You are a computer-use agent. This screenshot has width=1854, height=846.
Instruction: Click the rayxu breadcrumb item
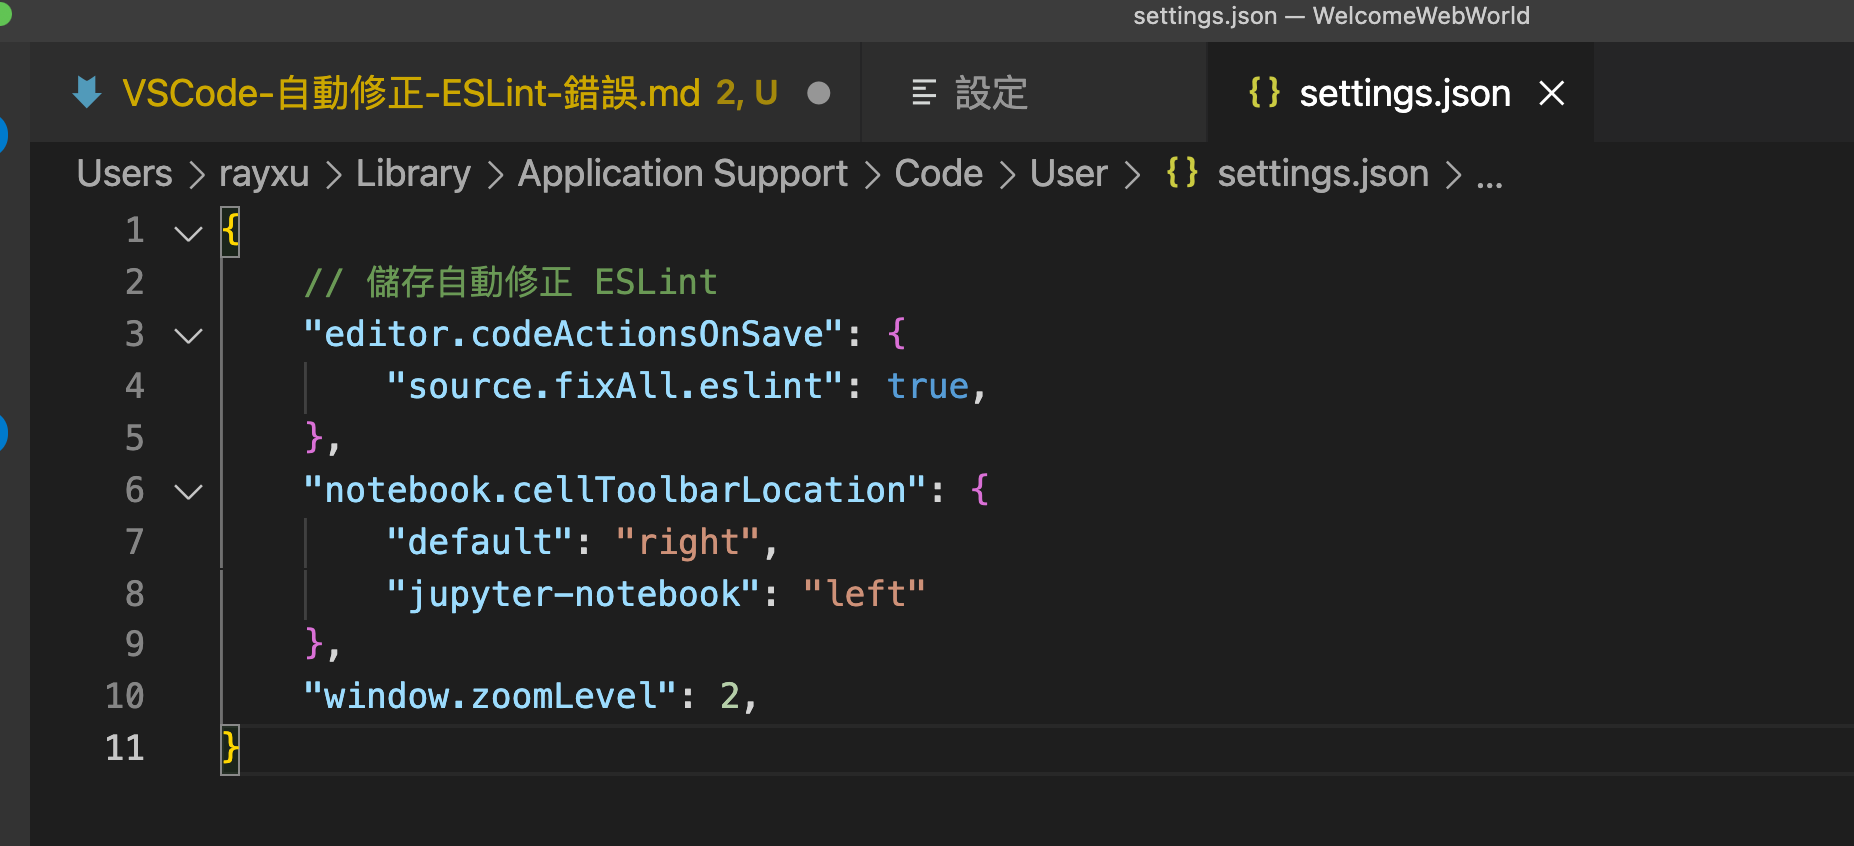tap(264, 173)
